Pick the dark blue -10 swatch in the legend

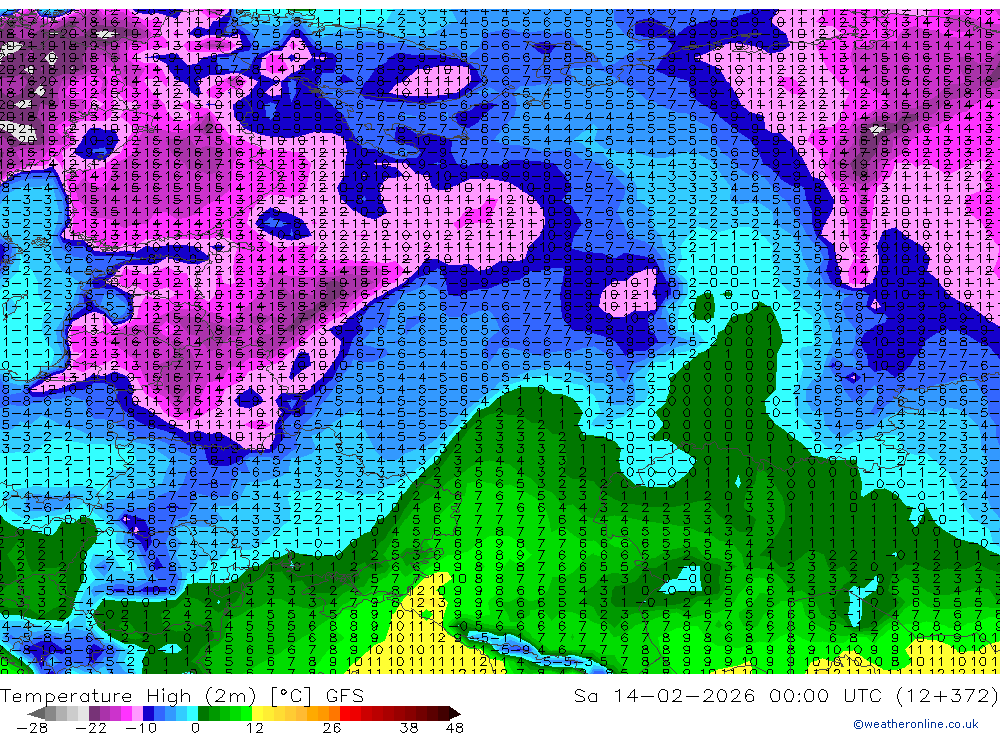tap(148, 713)
